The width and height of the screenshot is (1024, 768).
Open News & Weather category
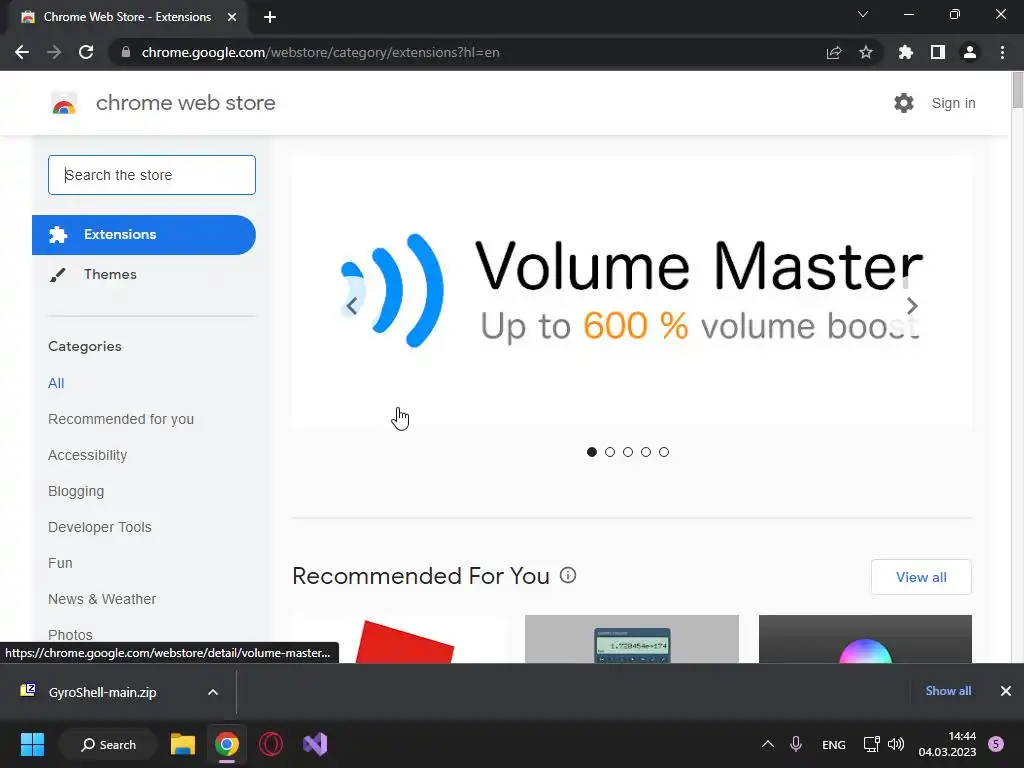pyautogui.click(x=102, y=599)
